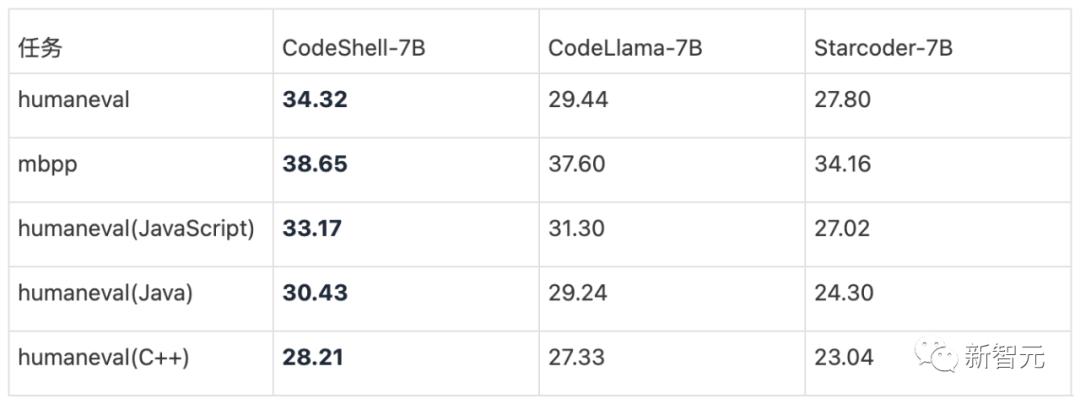
Task: Select the 37.60 CodeLlama mbpp score
Action: click(x=576, y=164)
